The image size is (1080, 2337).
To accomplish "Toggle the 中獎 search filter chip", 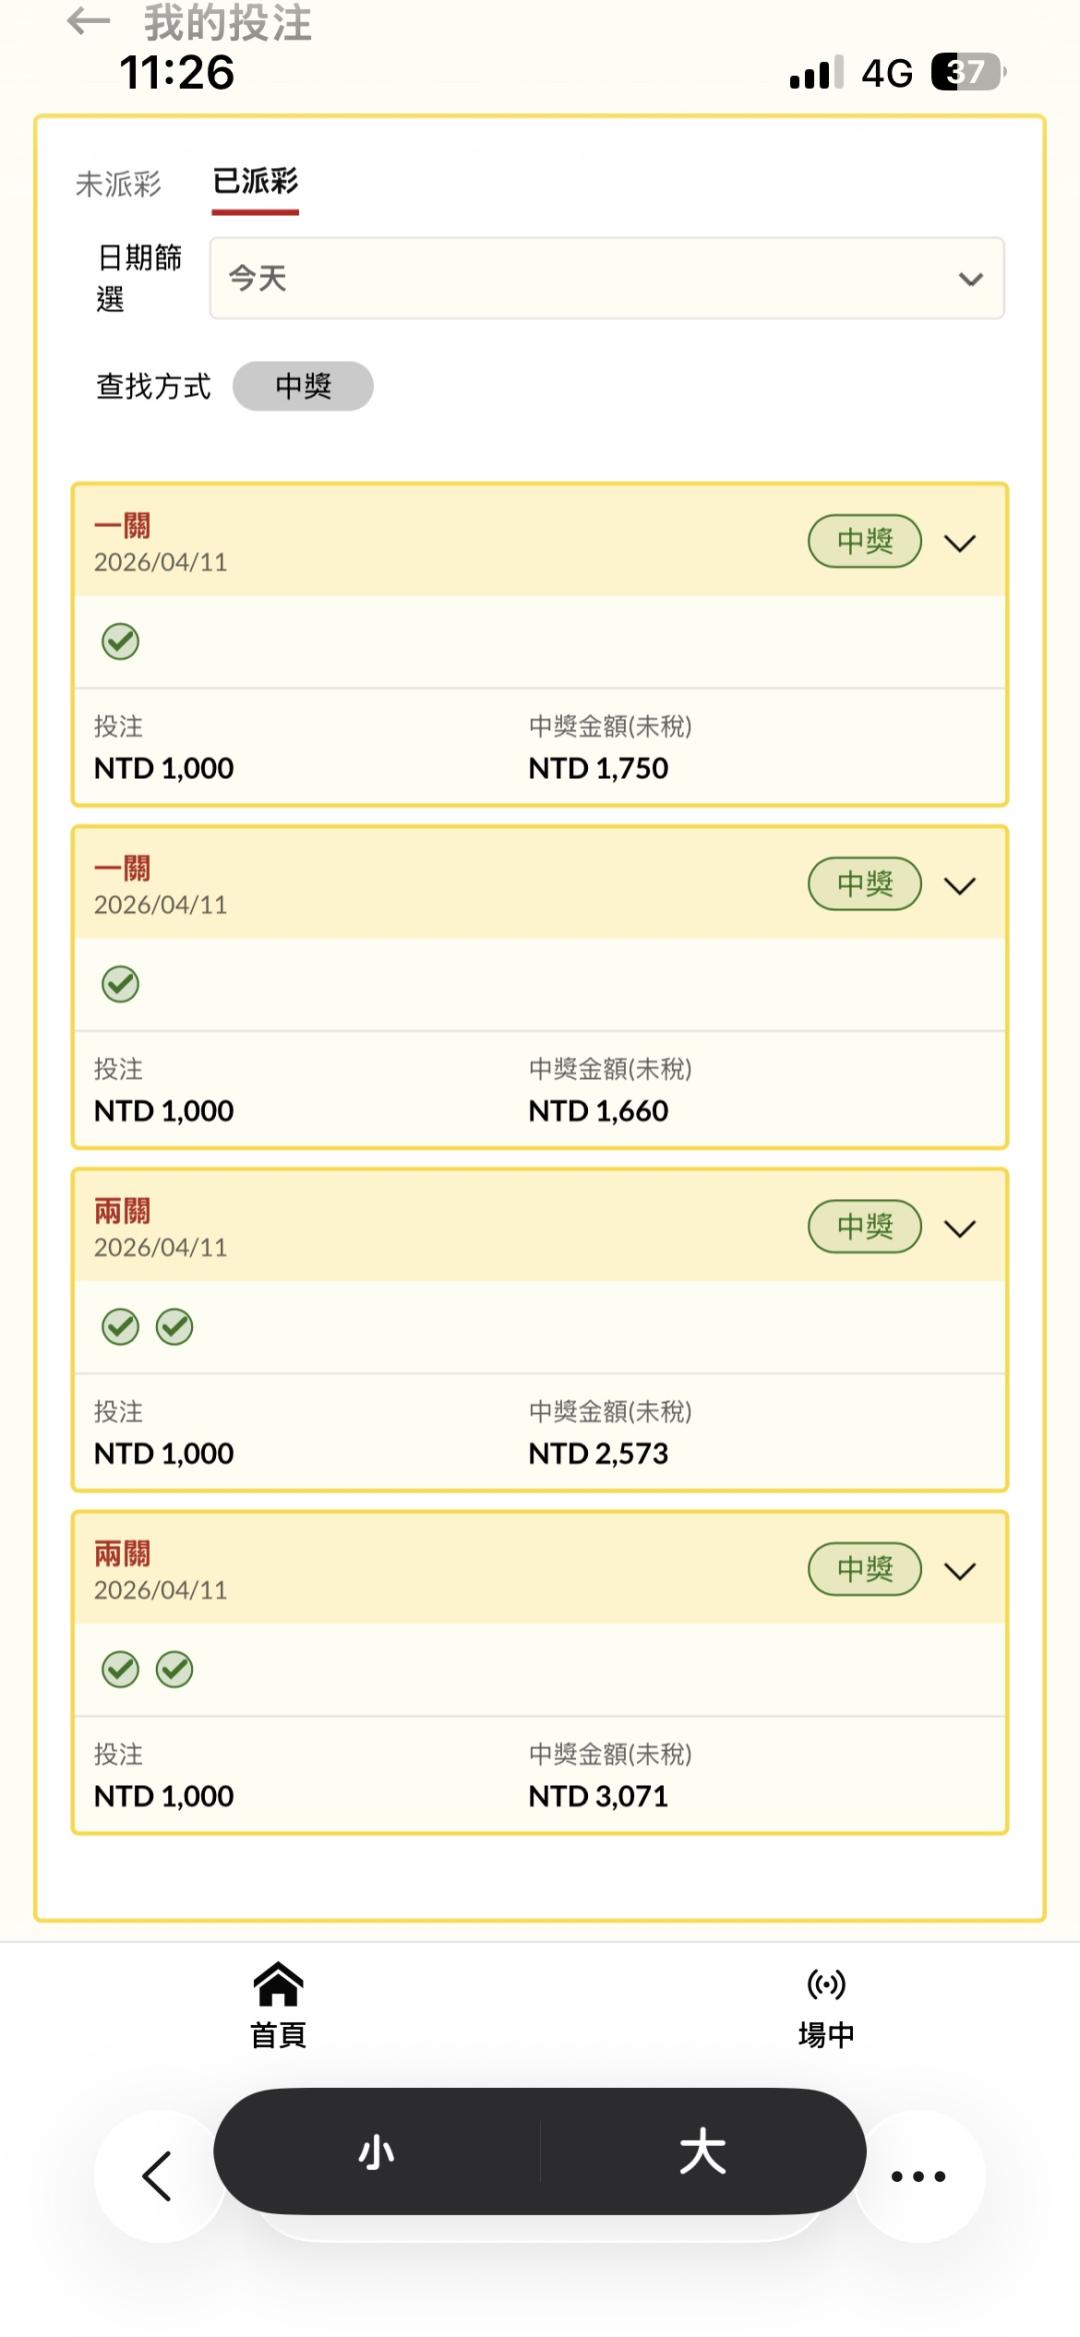I will (x=303, y=386).
